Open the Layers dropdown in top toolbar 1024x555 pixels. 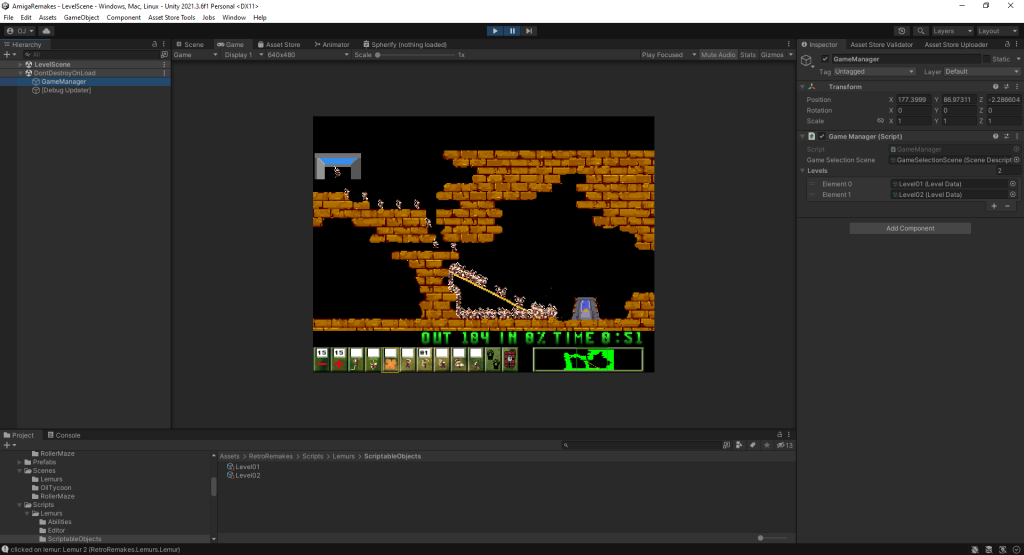[x=952, y=31]
